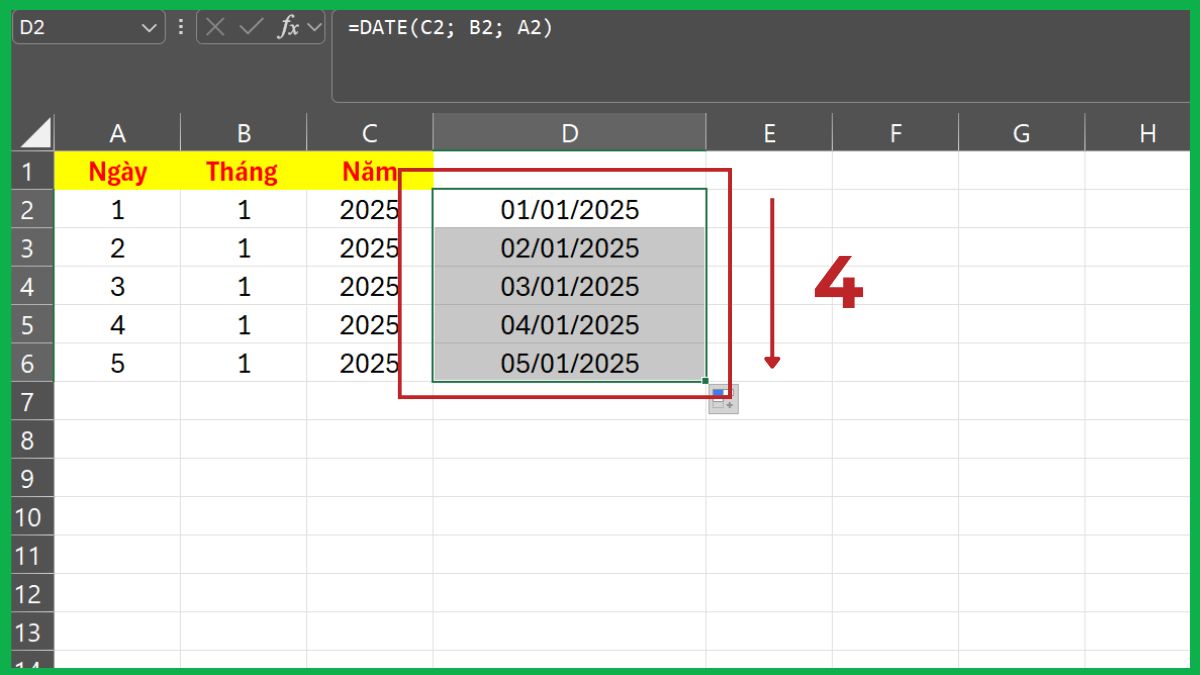Click the vertical ellipsis next to the Name Box
Viewport: 1200px width, 675px height.
click(x=179, y=27)
